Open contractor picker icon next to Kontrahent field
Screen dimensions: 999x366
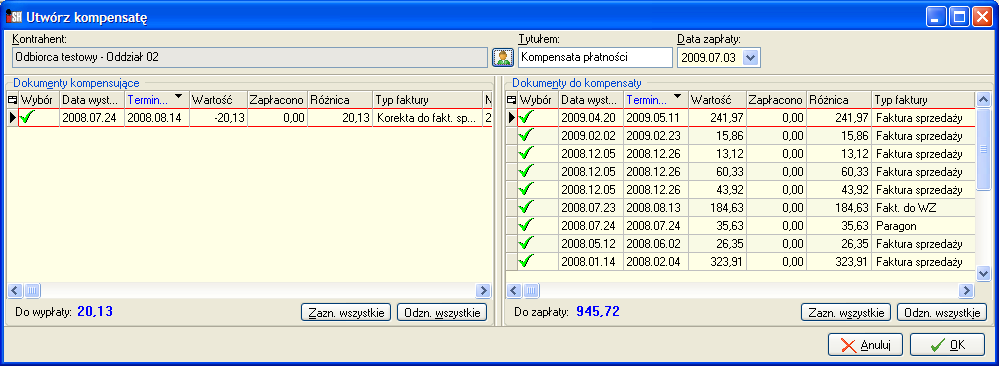pyautogui.click(x=503, y=57)
